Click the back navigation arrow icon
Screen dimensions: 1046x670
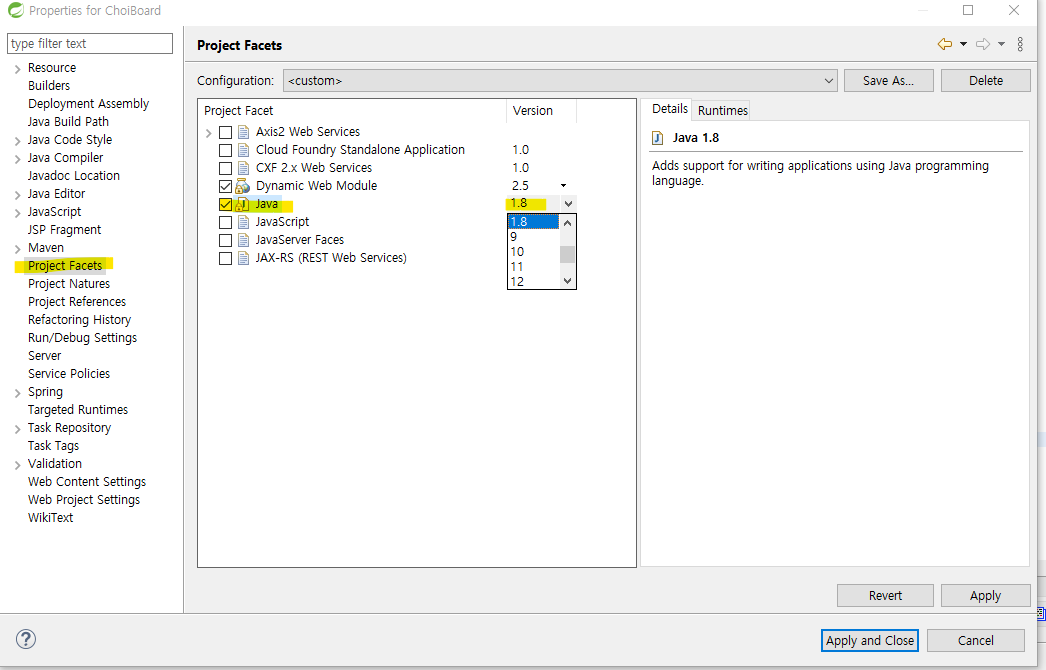coord(945,44)
